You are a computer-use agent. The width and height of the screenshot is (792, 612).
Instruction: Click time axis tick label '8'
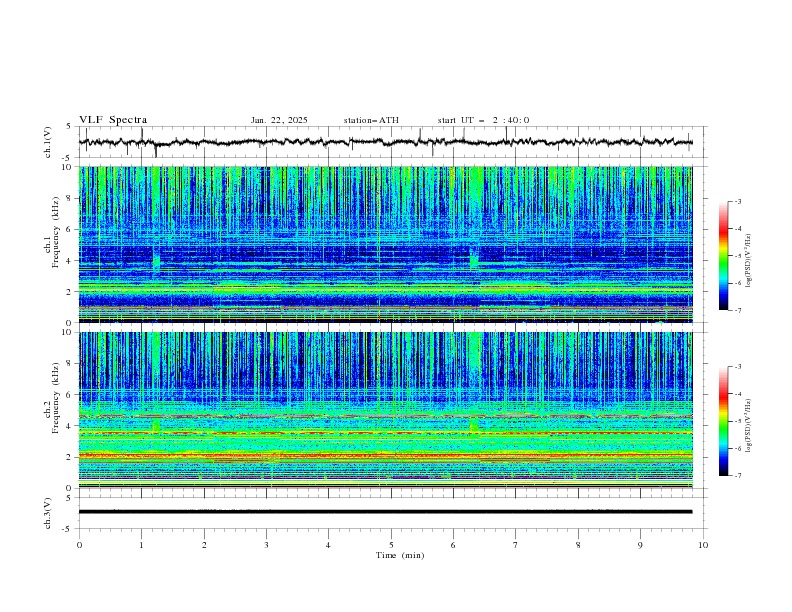pyautogui.click(x=578, y=545)
